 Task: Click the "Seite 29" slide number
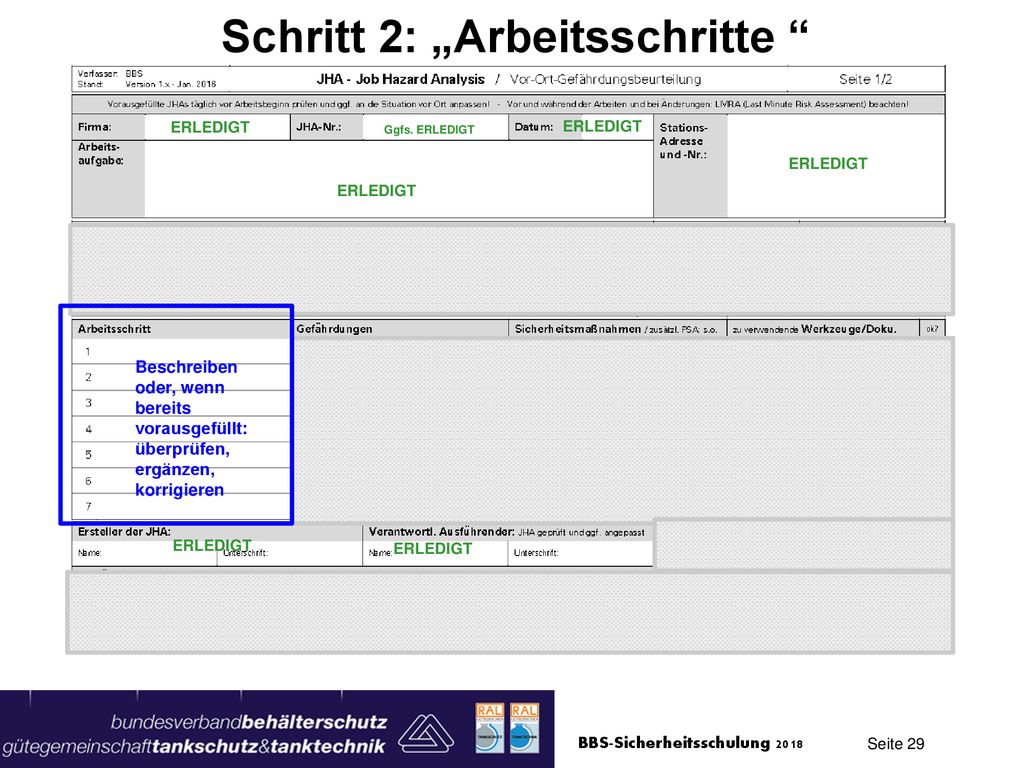(896, 744)
